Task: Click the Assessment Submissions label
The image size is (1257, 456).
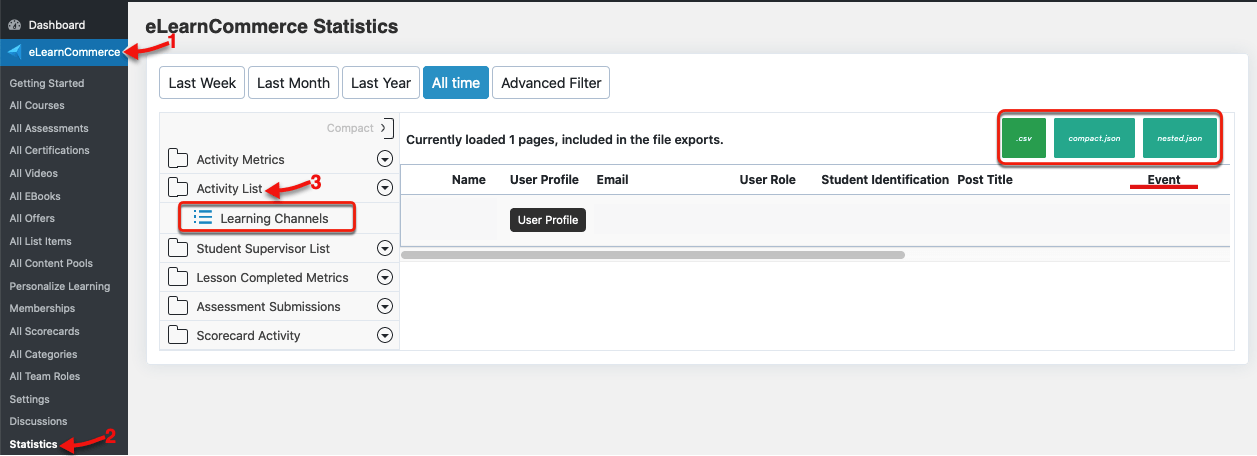Action: (x=268, y=306)
